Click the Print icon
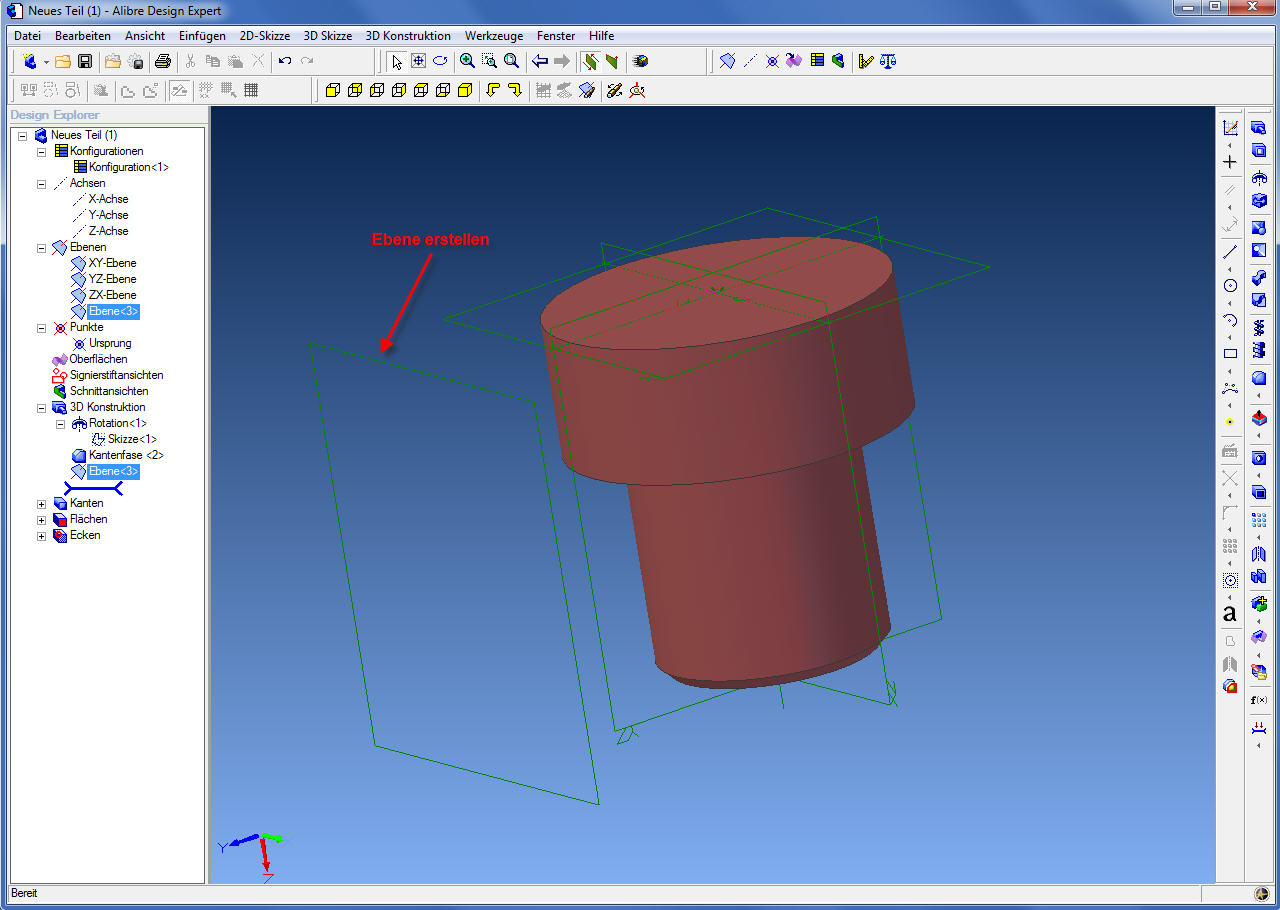The width and height of the screenshot is (1280, 910). click(163, 61)
